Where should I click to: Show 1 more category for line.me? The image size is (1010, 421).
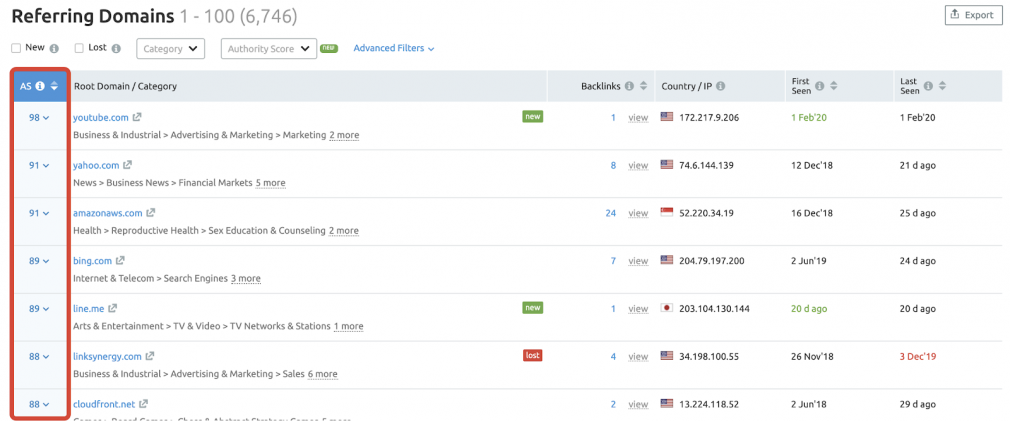click(x=348, y=326)
